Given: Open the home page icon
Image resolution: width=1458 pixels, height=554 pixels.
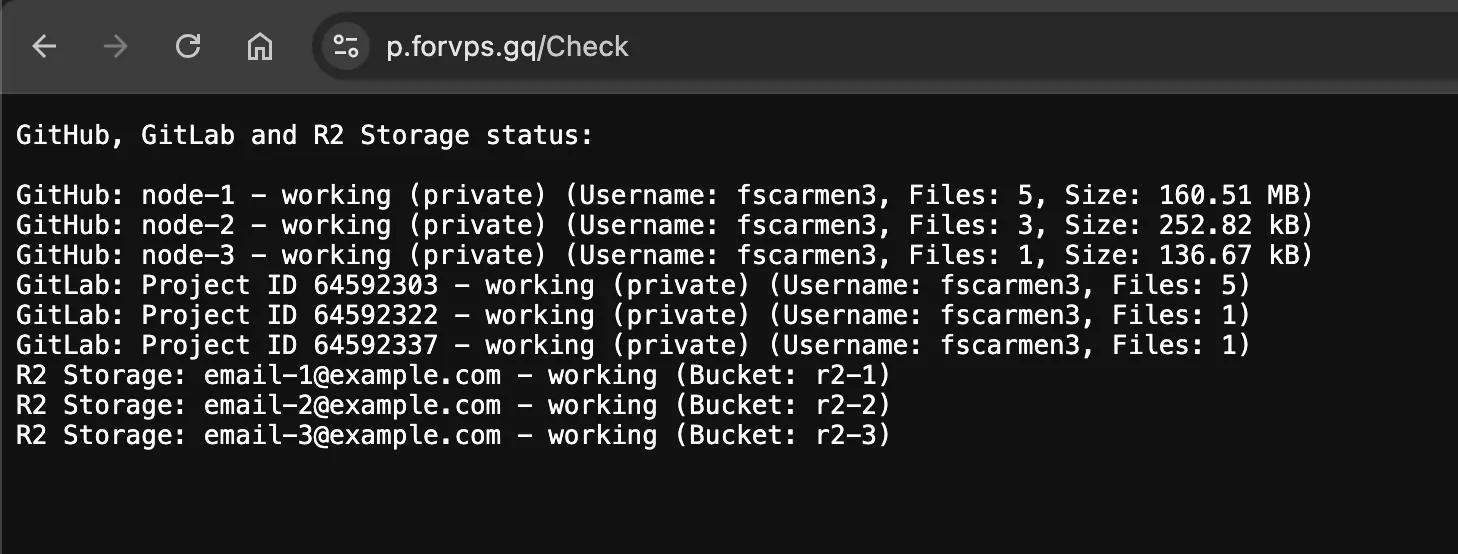Looking at the screenshot, I should (x=260, y=46).
